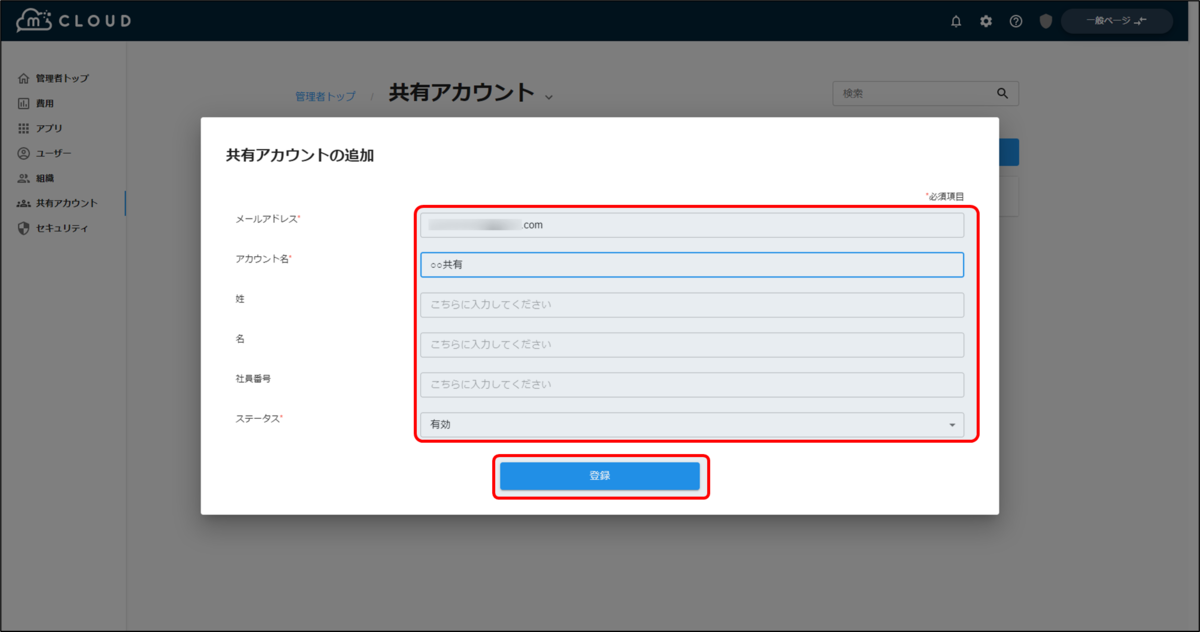Click the 姓 text input field
The image size is (1200, 632).
691,304
